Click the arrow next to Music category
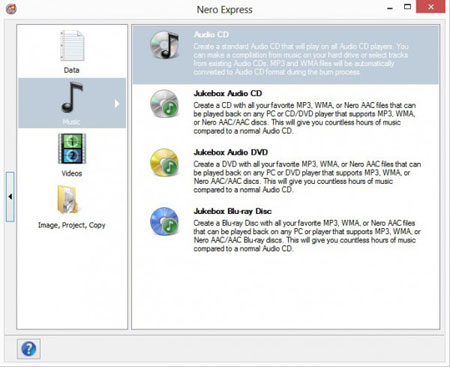Viewport: 450px width, 367px height. [117, 104]
